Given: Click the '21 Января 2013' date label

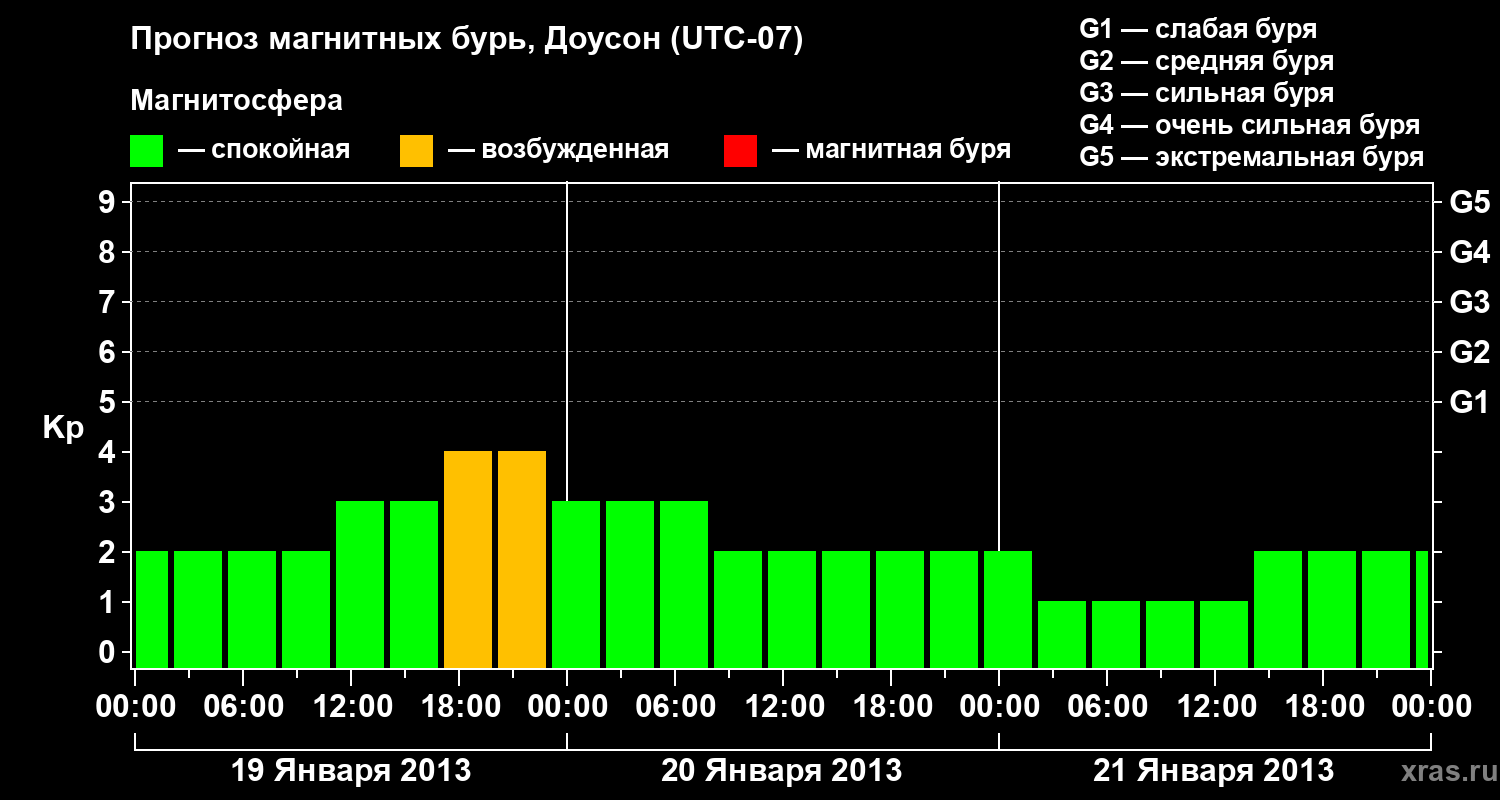Looking at the screenshot, I should click(1214, 771).
